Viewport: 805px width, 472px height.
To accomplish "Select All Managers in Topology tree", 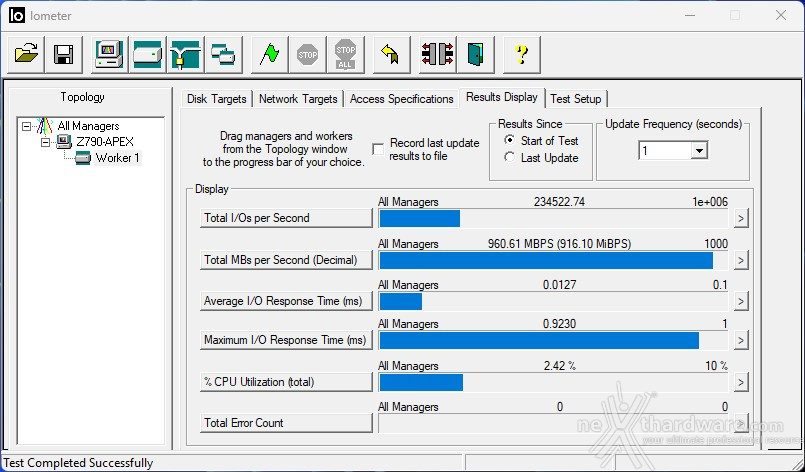I will (88, 126).
